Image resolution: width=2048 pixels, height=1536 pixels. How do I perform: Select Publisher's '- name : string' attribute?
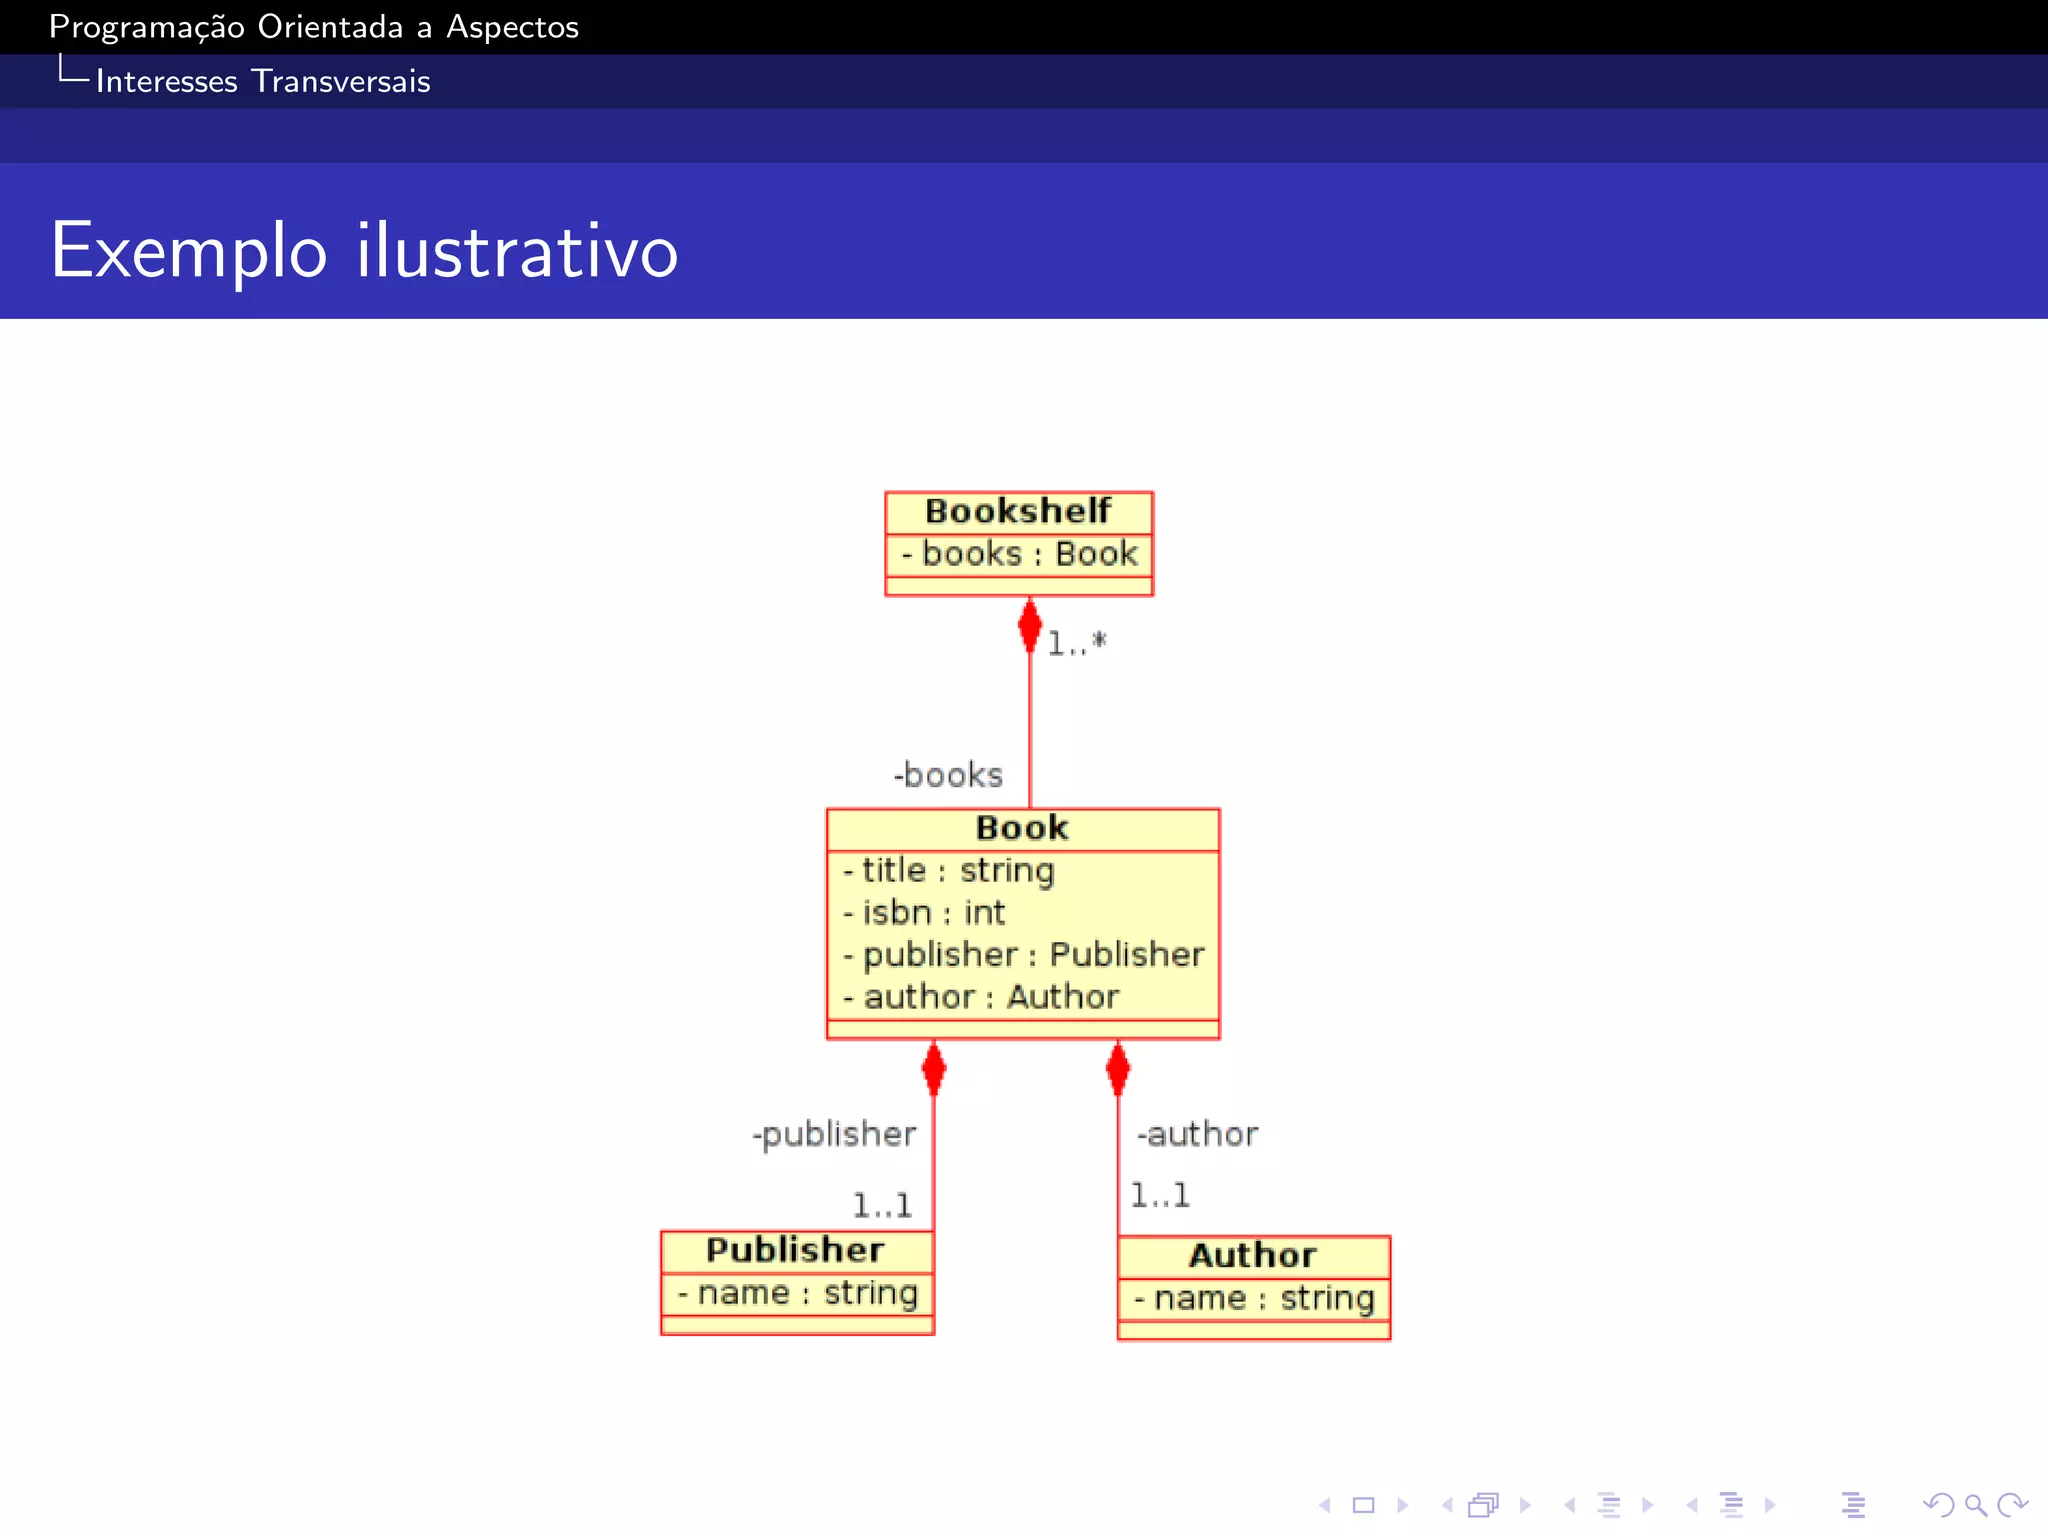click(797, 1293)
